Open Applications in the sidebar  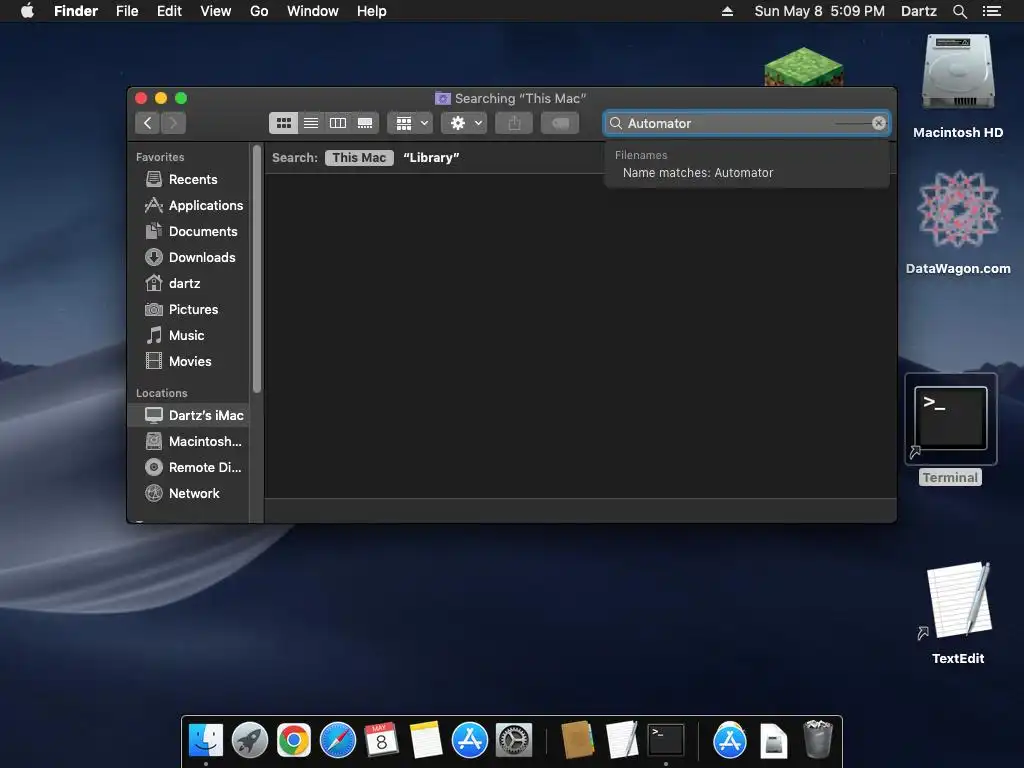[189, 205]
